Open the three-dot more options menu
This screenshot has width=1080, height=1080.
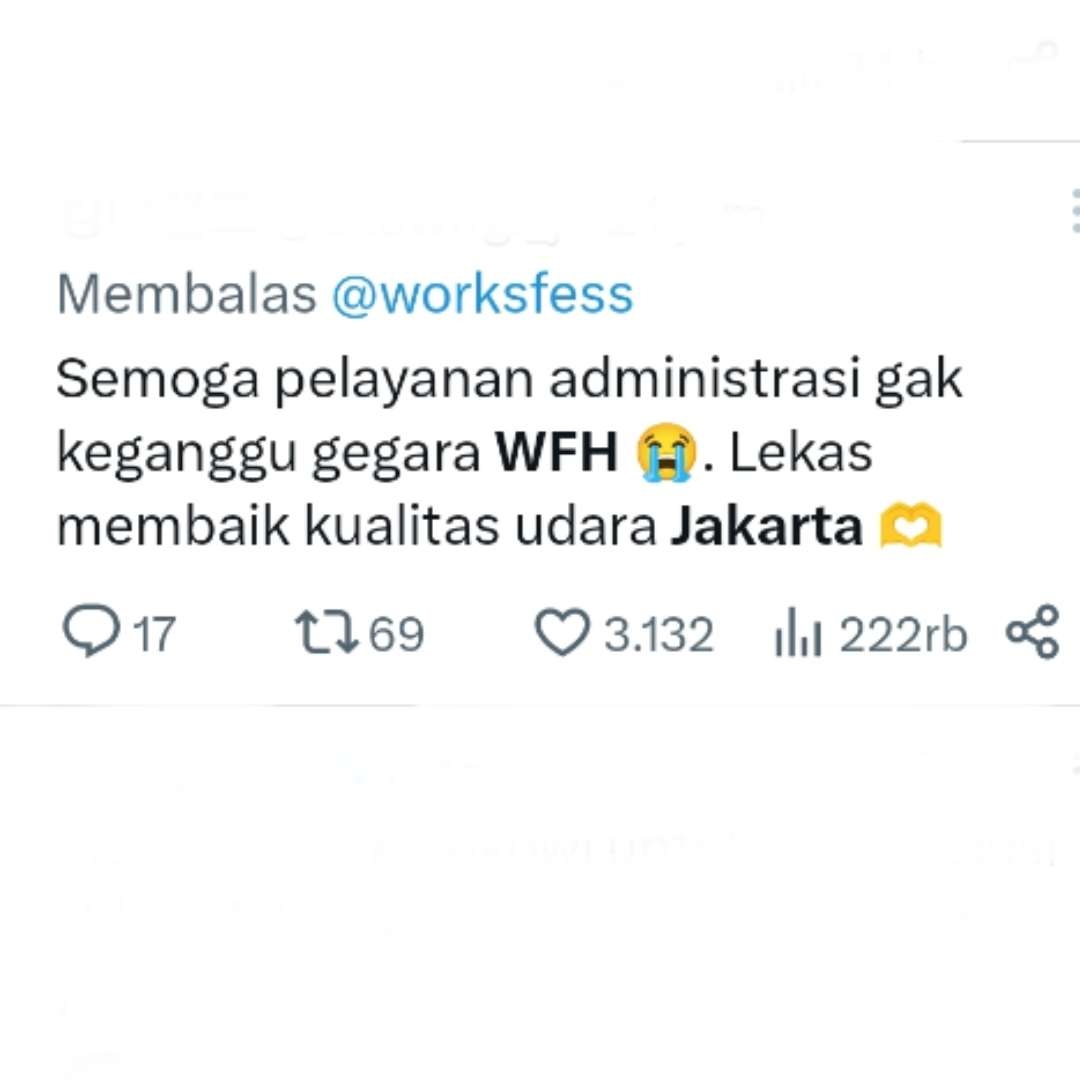1074,211
